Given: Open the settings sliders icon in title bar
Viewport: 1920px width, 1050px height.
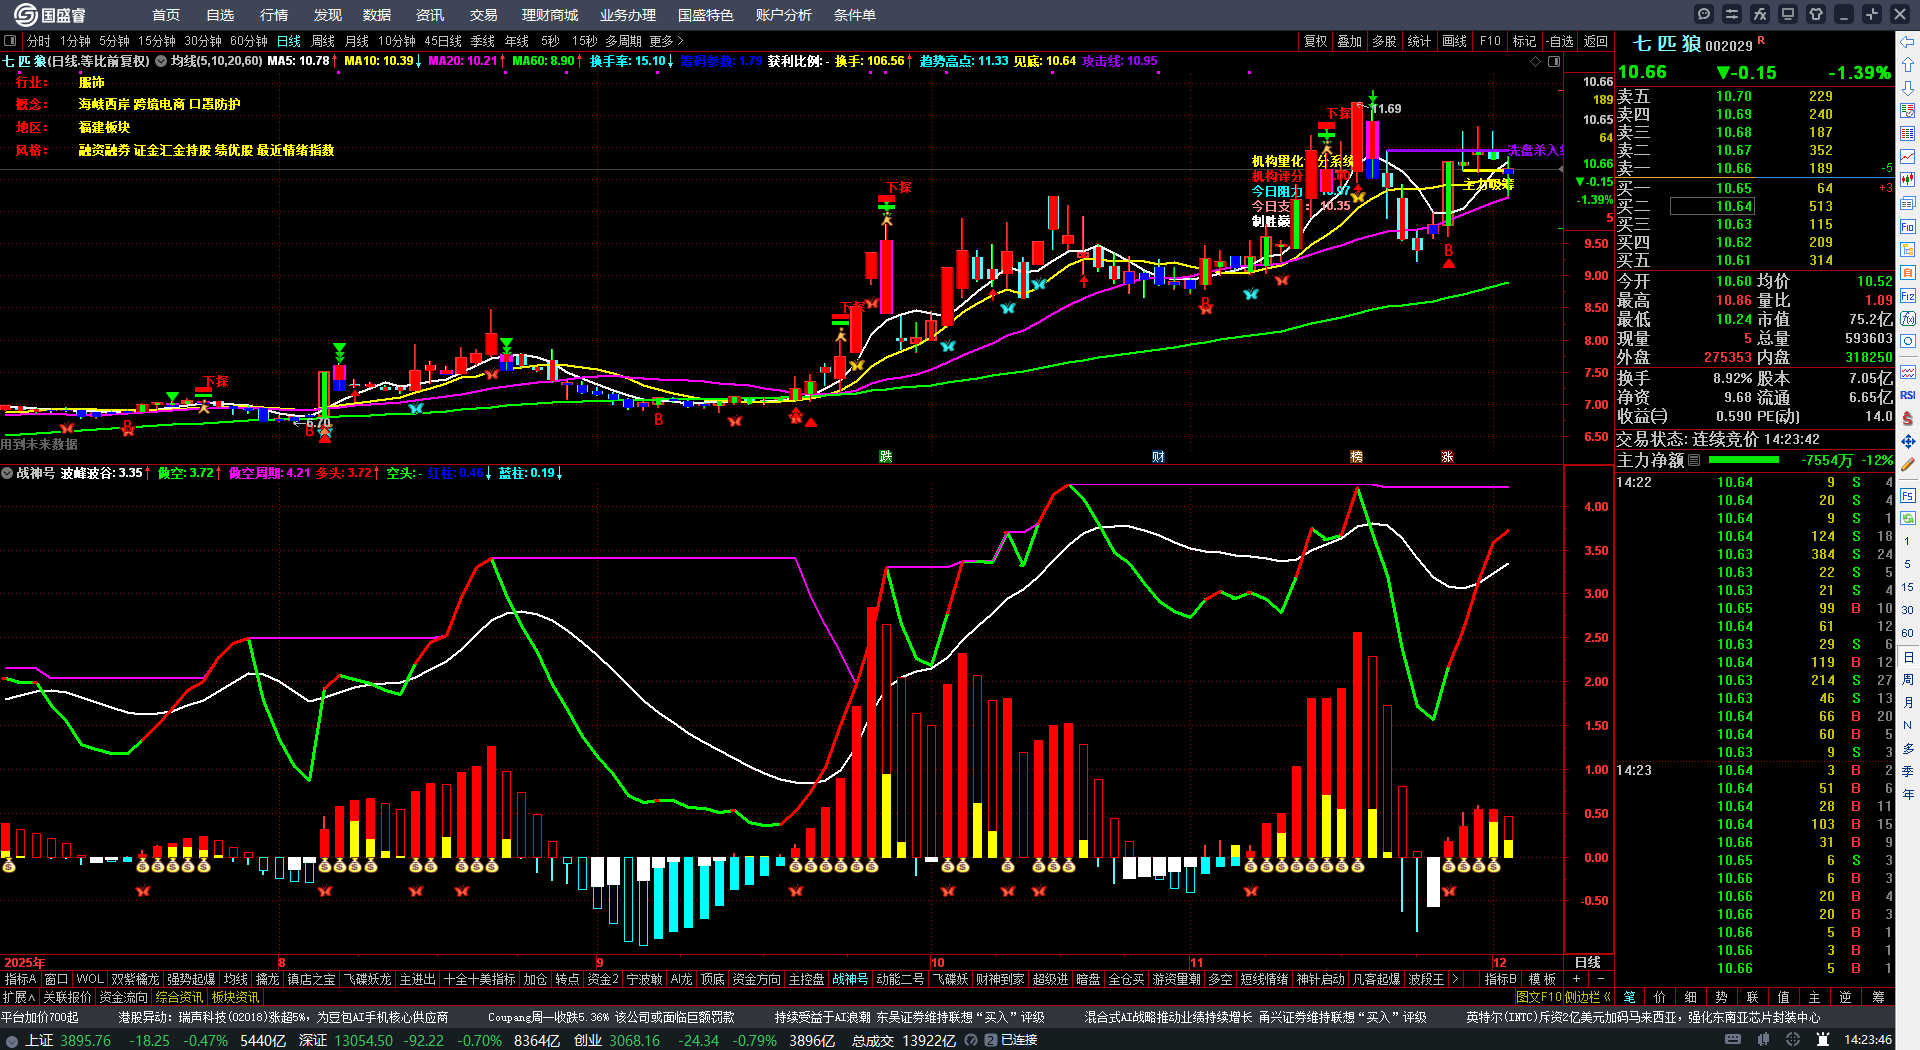Looking at the screenshot, I should click(x=1732, y=14).
